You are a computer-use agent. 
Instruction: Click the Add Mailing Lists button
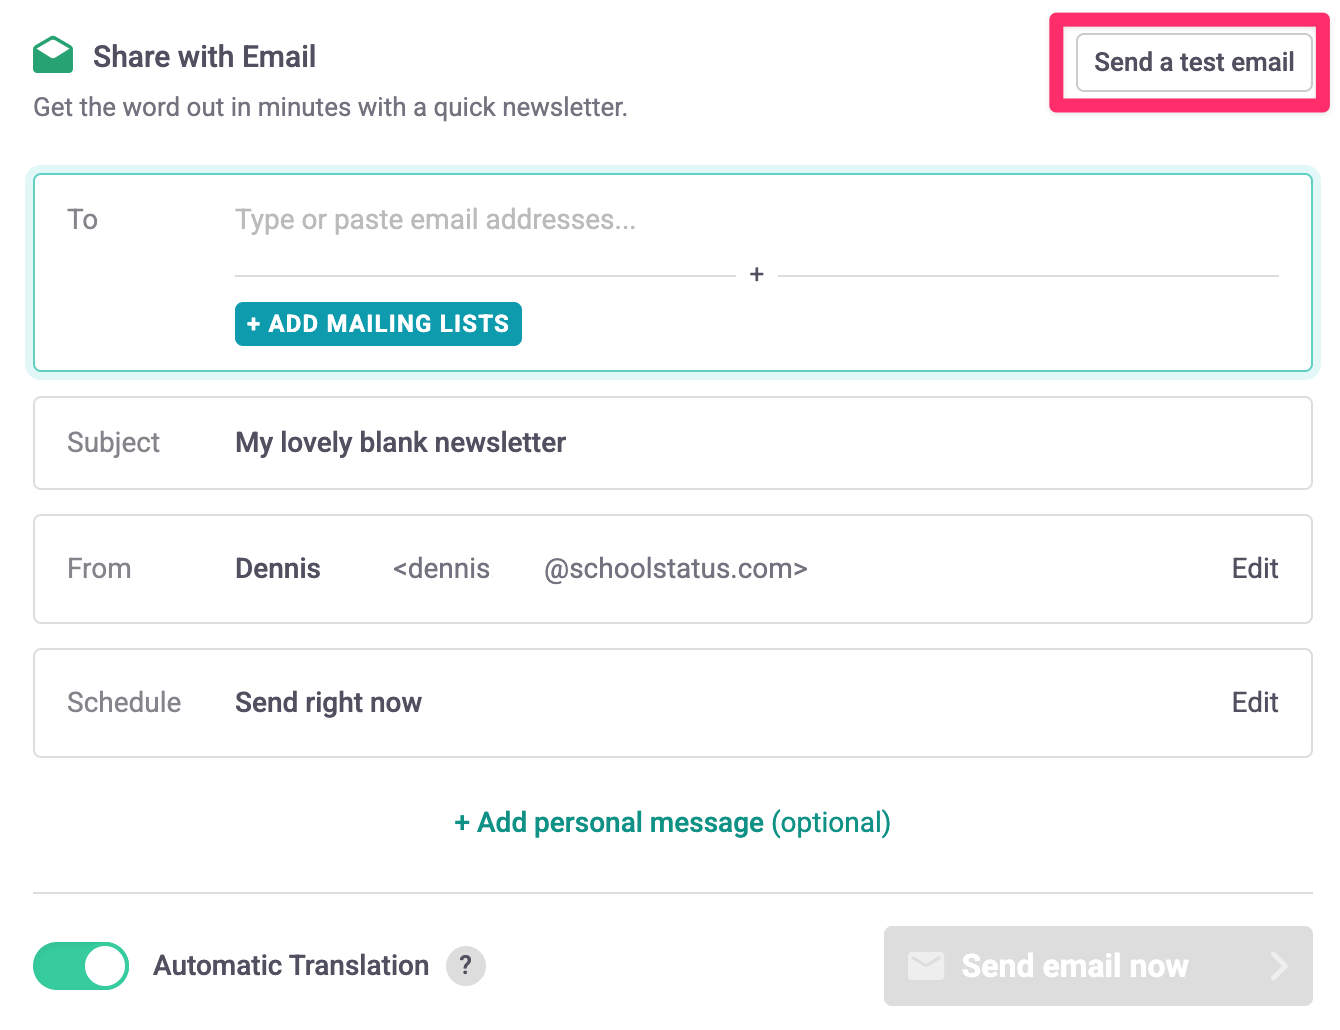(378, 324)
